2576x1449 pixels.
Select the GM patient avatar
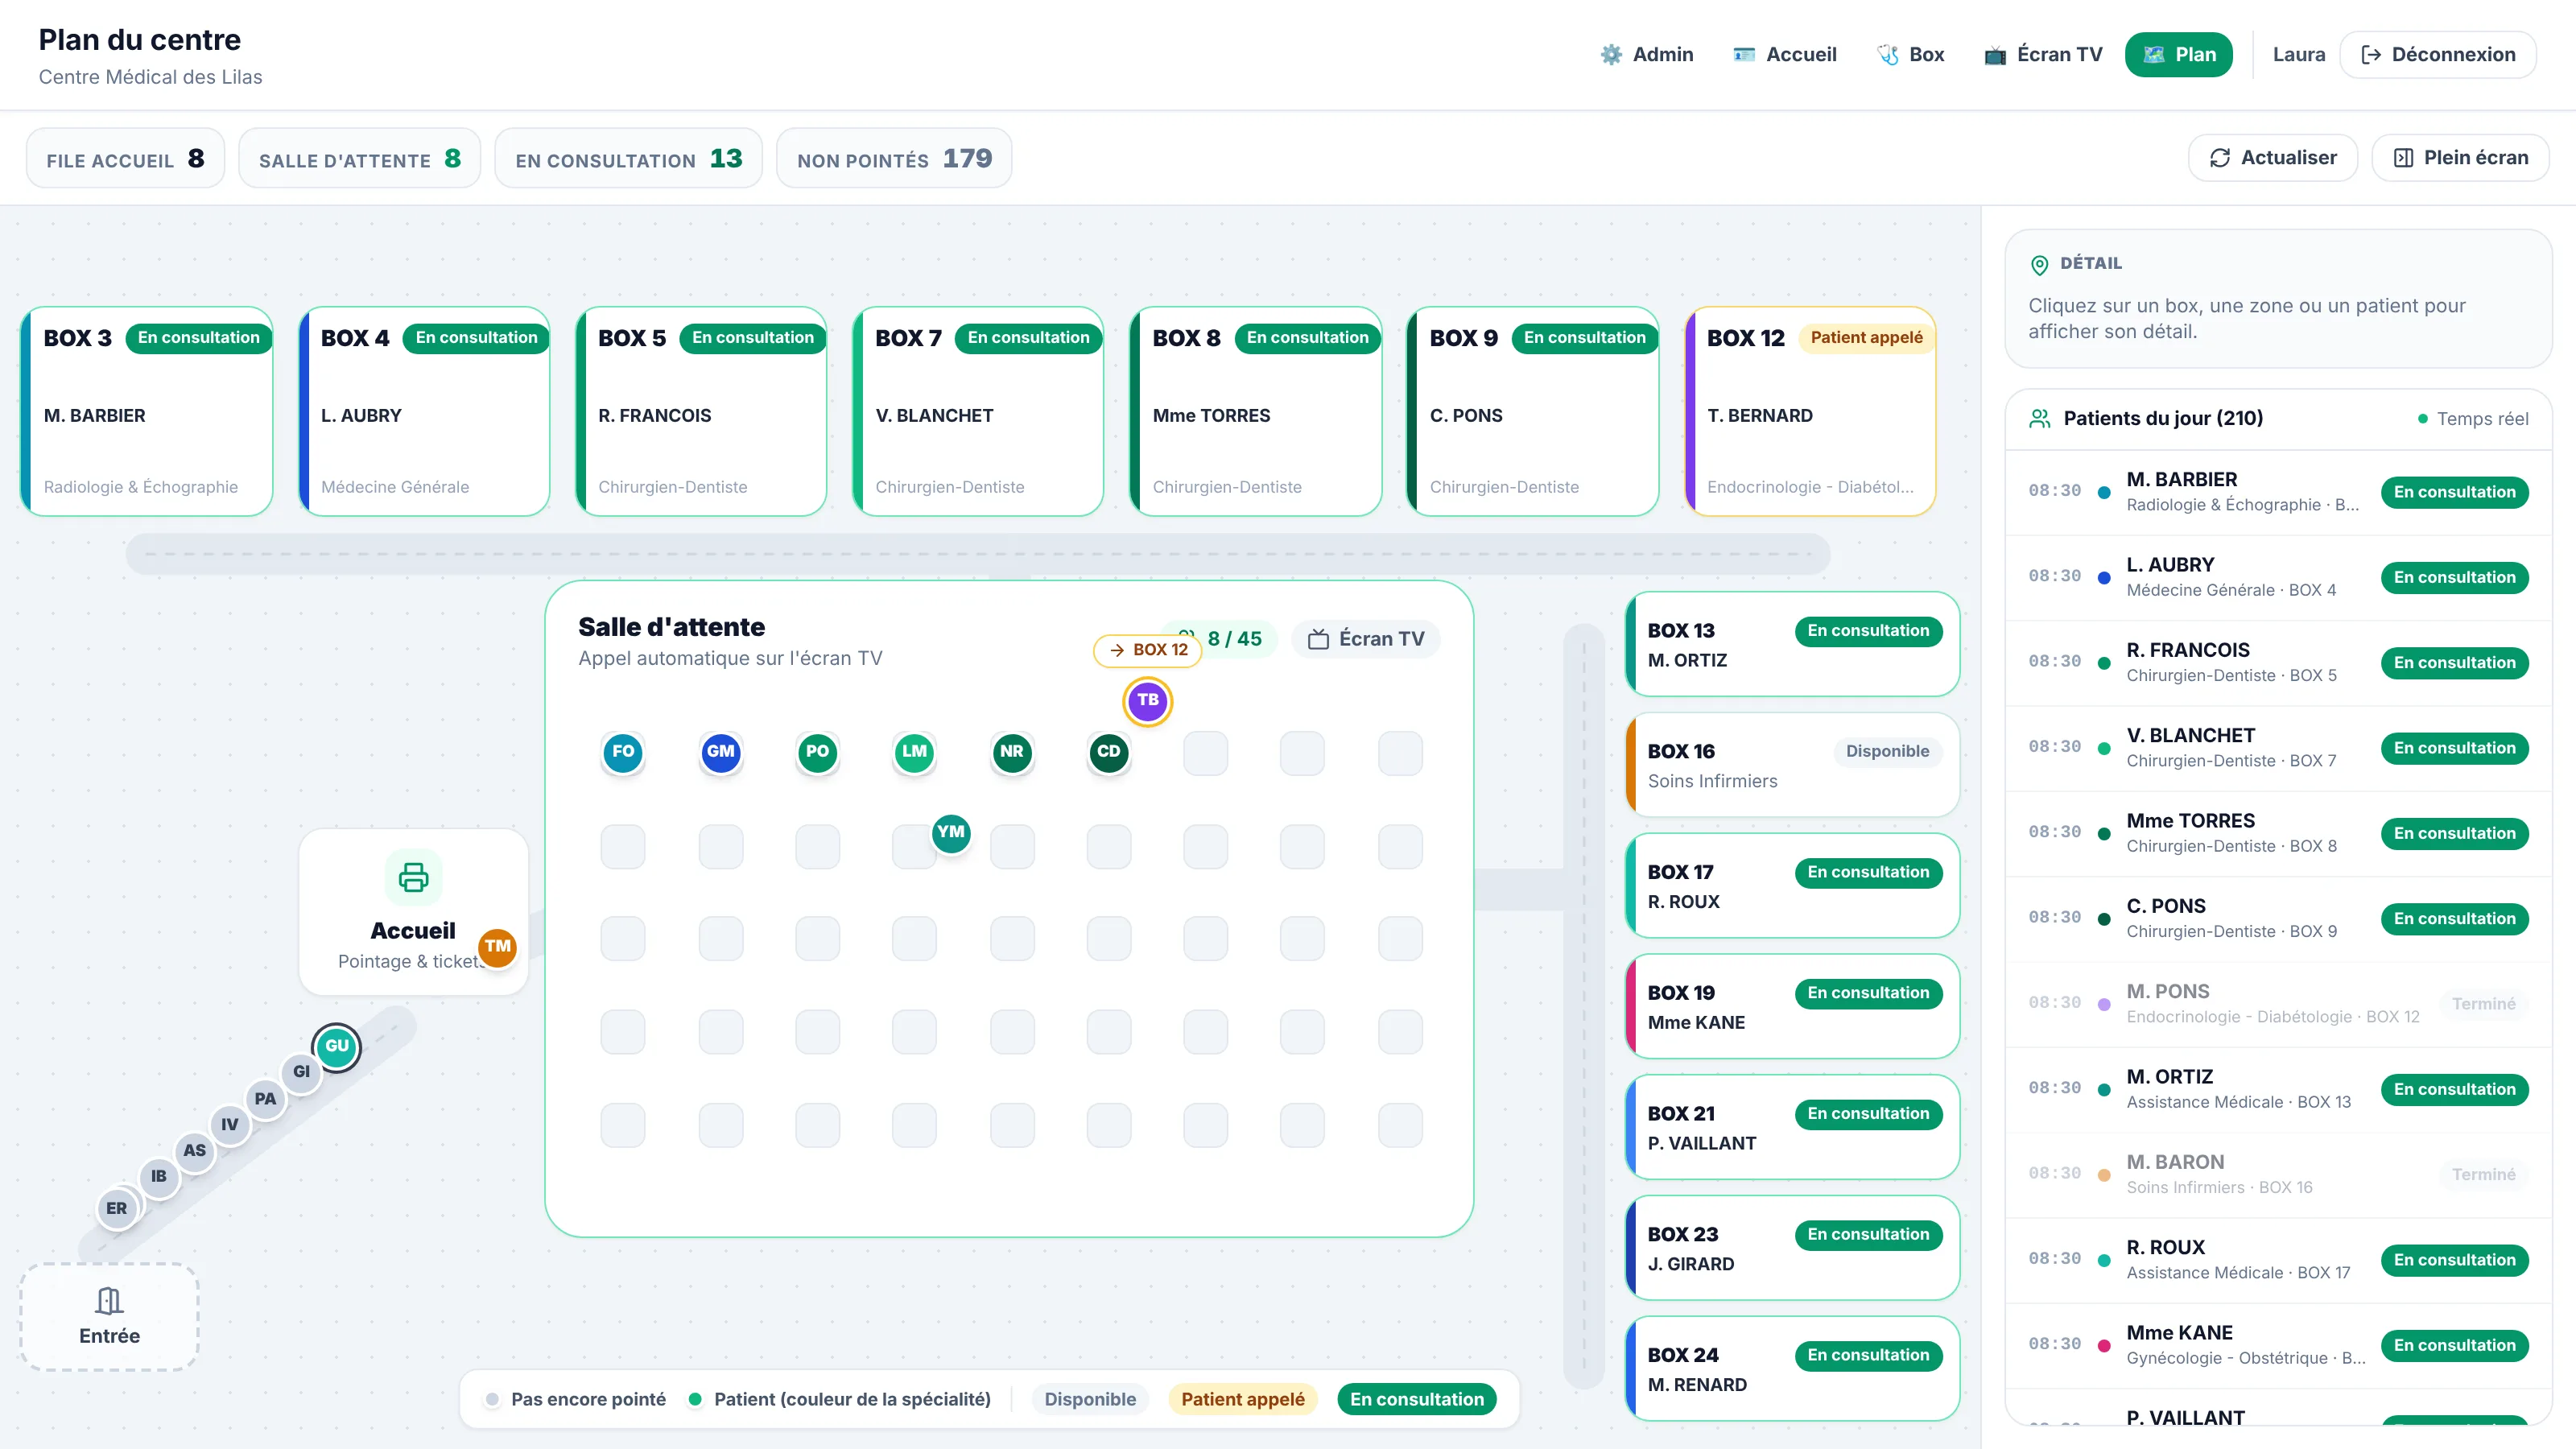point(720,752)
